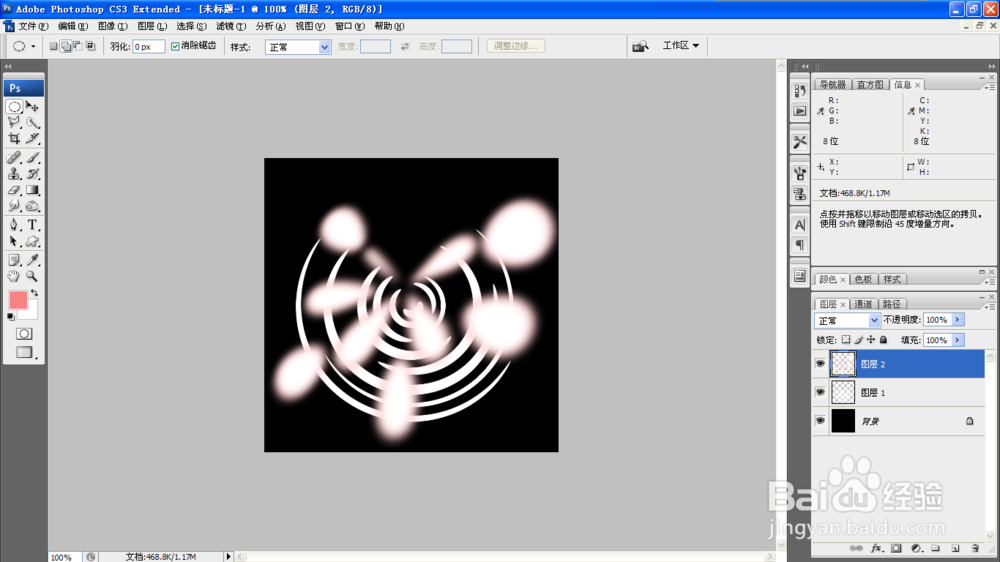Select the Crop tool
The width and height of the screenshot is (1000, 562).
click(x=14, y=138)
